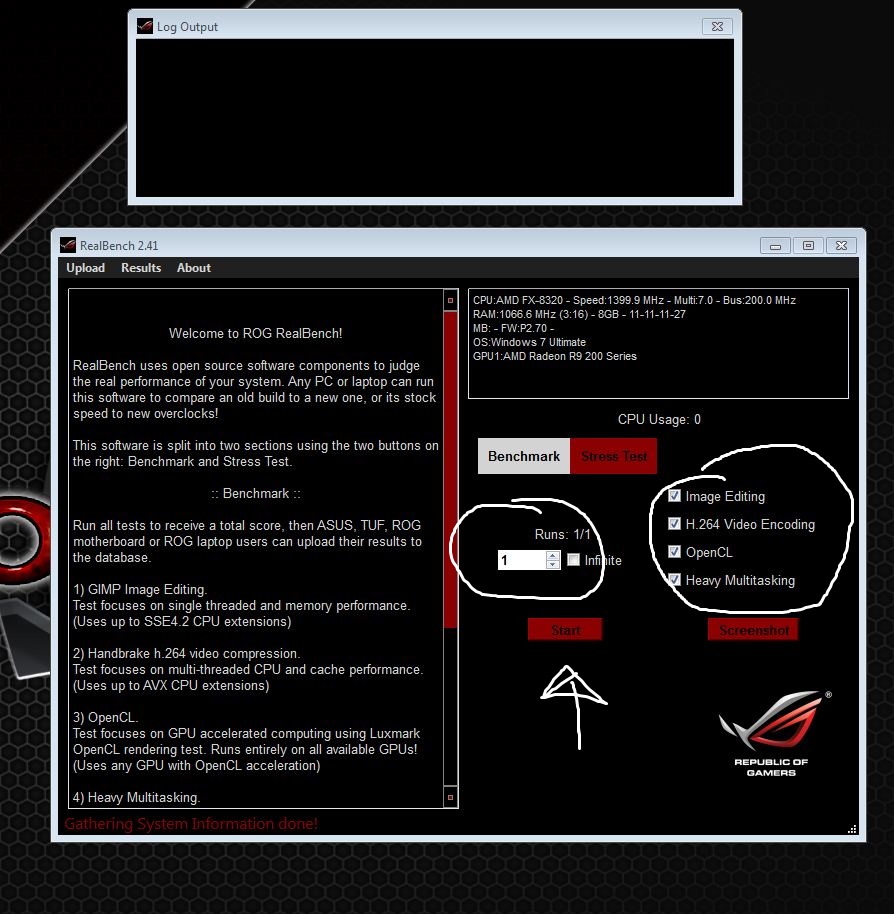The width and height of the screenshot is (894, 914).
Task: Click the 'Gathering System Information done!' status text
Action: (191, 824)
